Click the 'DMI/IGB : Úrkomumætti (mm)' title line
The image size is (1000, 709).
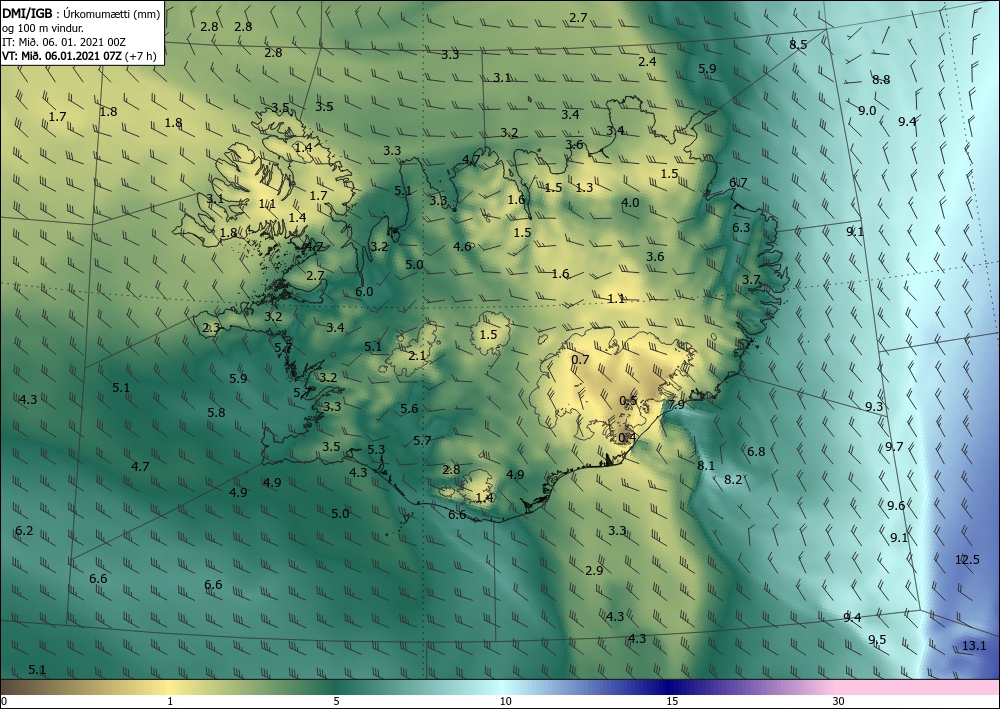pos(82,13)
